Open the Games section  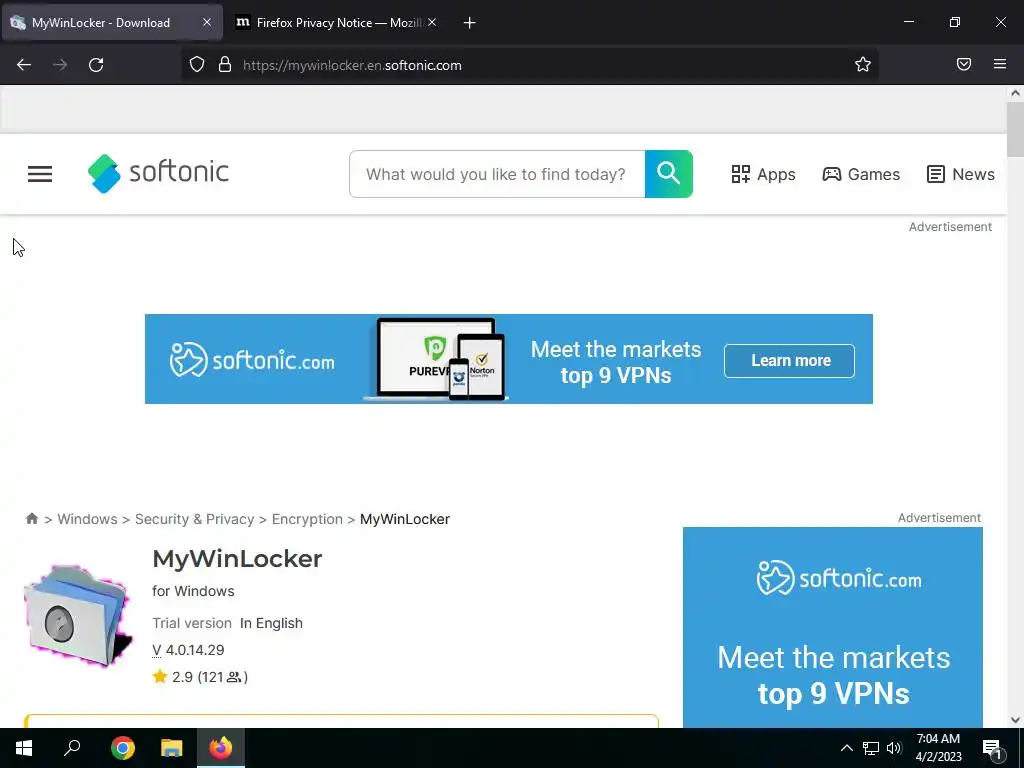(x=861, y=174)
